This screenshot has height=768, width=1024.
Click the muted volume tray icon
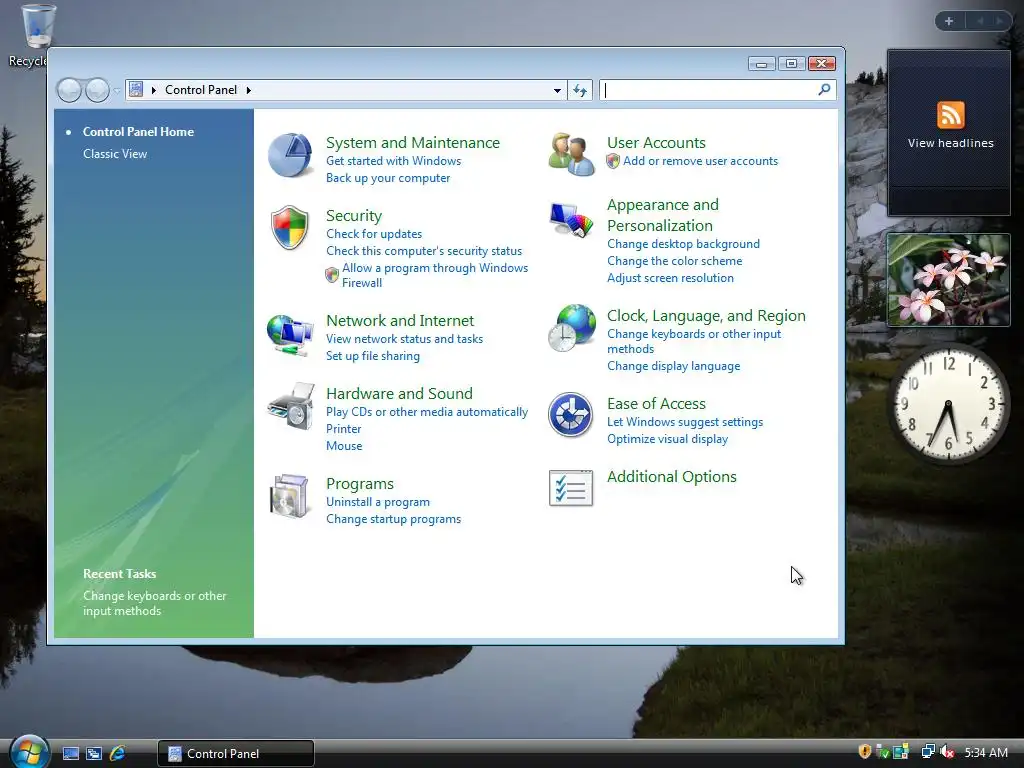click(948, 752)
